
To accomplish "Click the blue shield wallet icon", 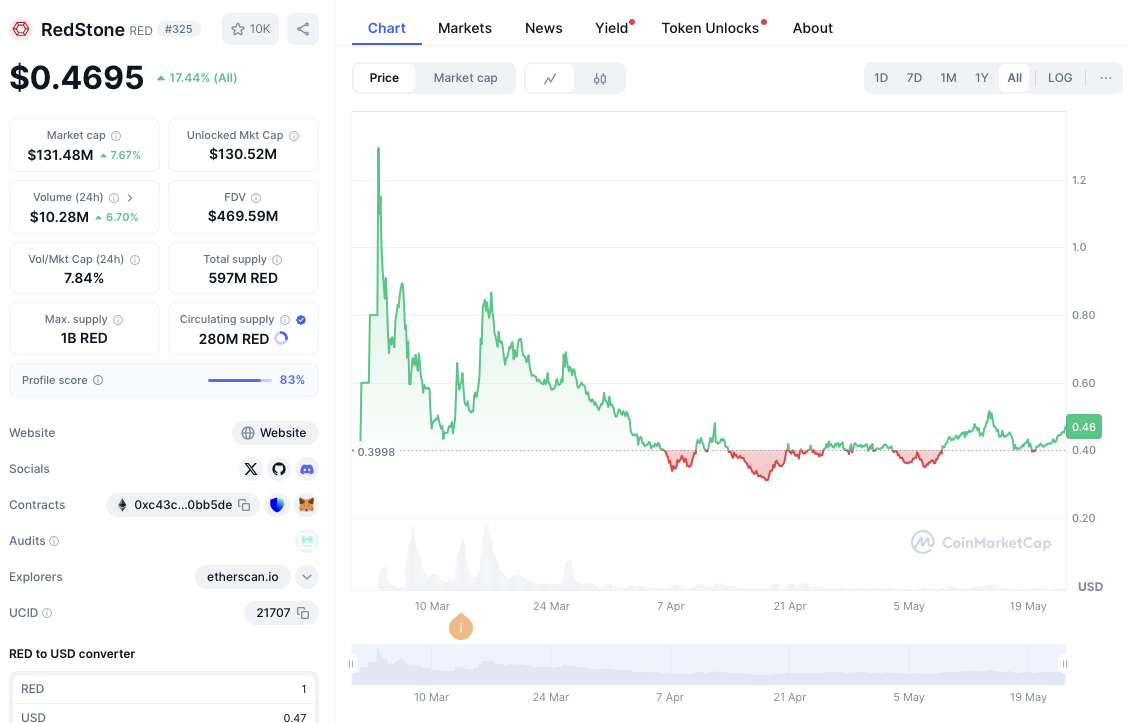I will click(x=277, y=505).
